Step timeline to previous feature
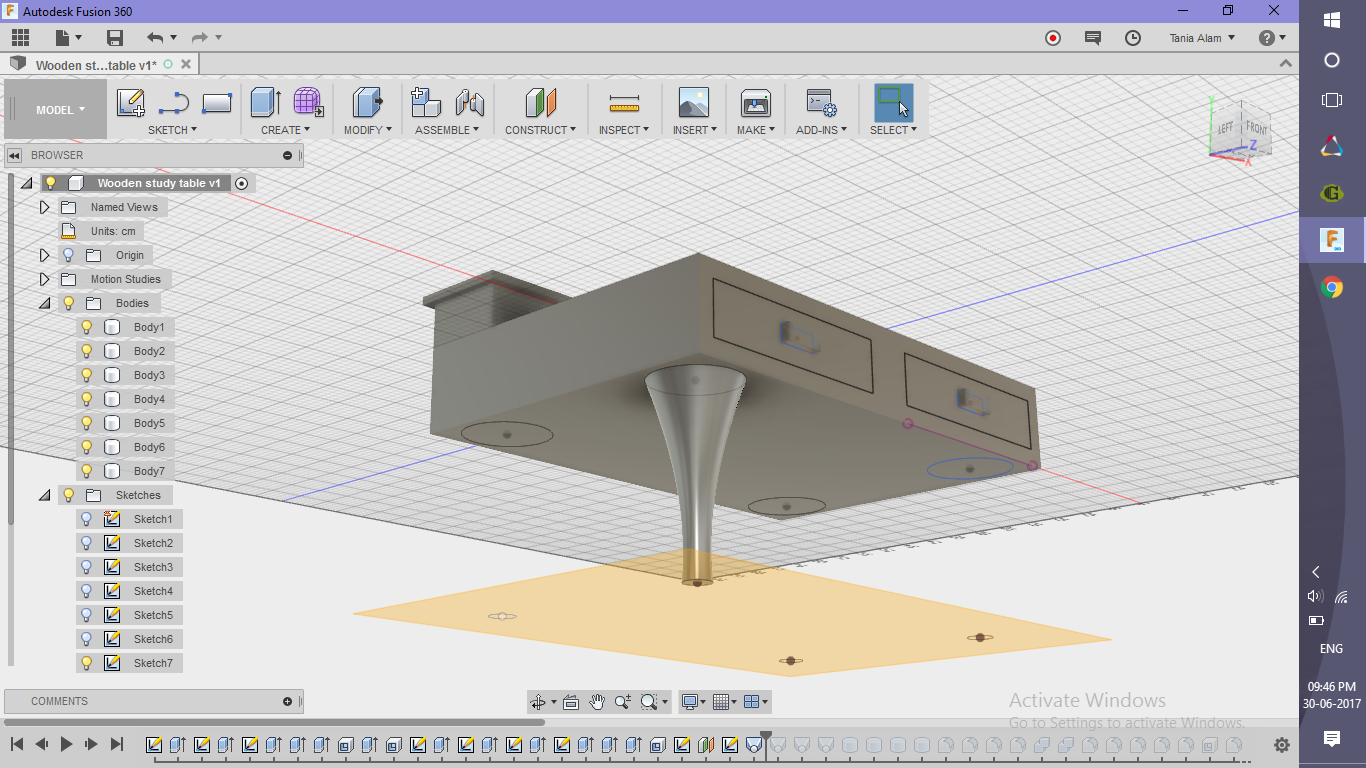 [41, 745]
